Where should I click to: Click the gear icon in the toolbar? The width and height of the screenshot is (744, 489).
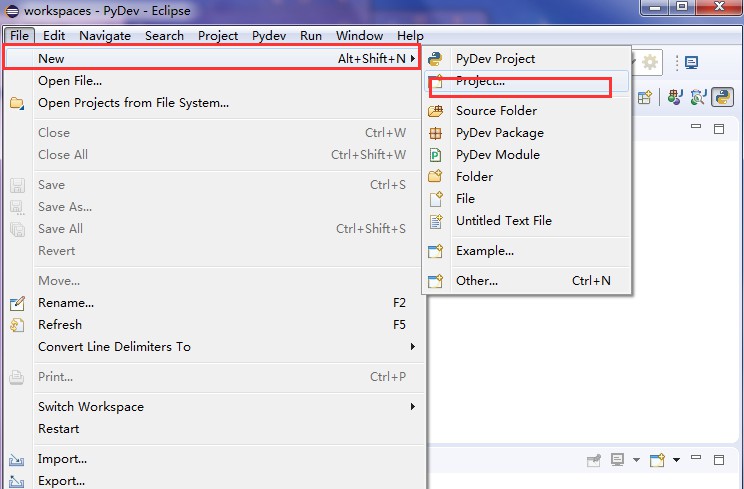point(650,62)
